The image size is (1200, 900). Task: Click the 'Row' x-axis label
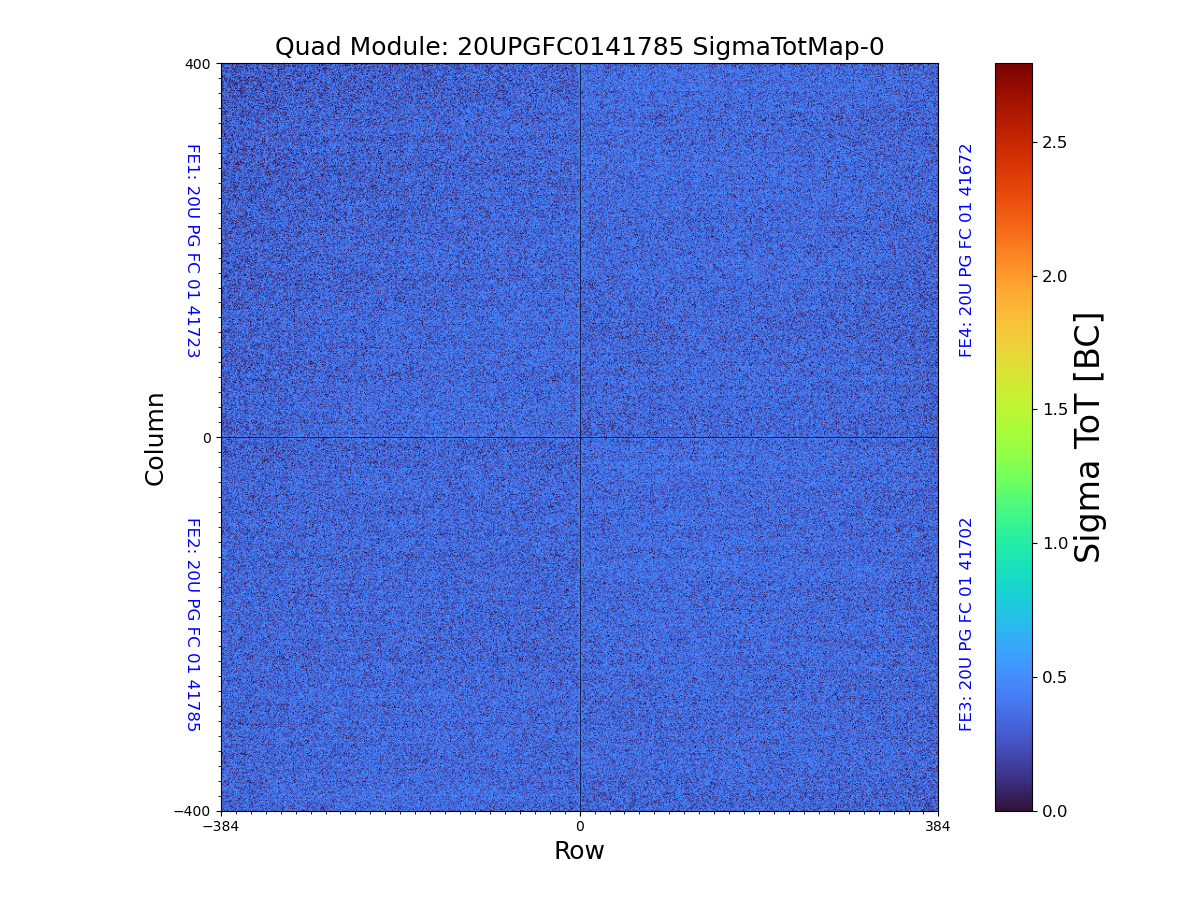tap(579, 851)
